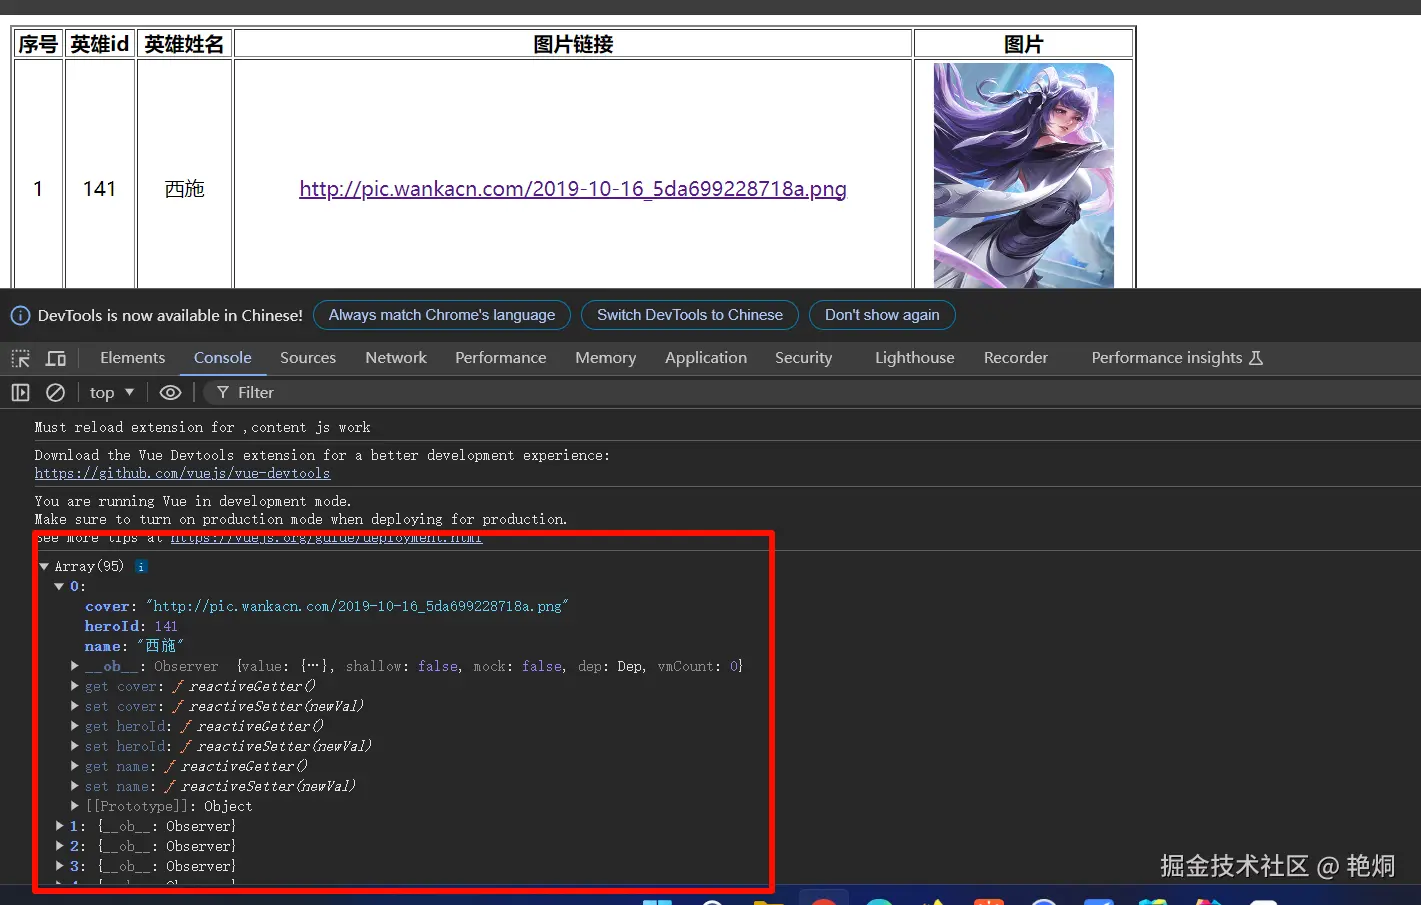1421x905 pixels.
Task: Click the heroId value 141 in console
Action: pyautogui.click(x=166, y=627)
